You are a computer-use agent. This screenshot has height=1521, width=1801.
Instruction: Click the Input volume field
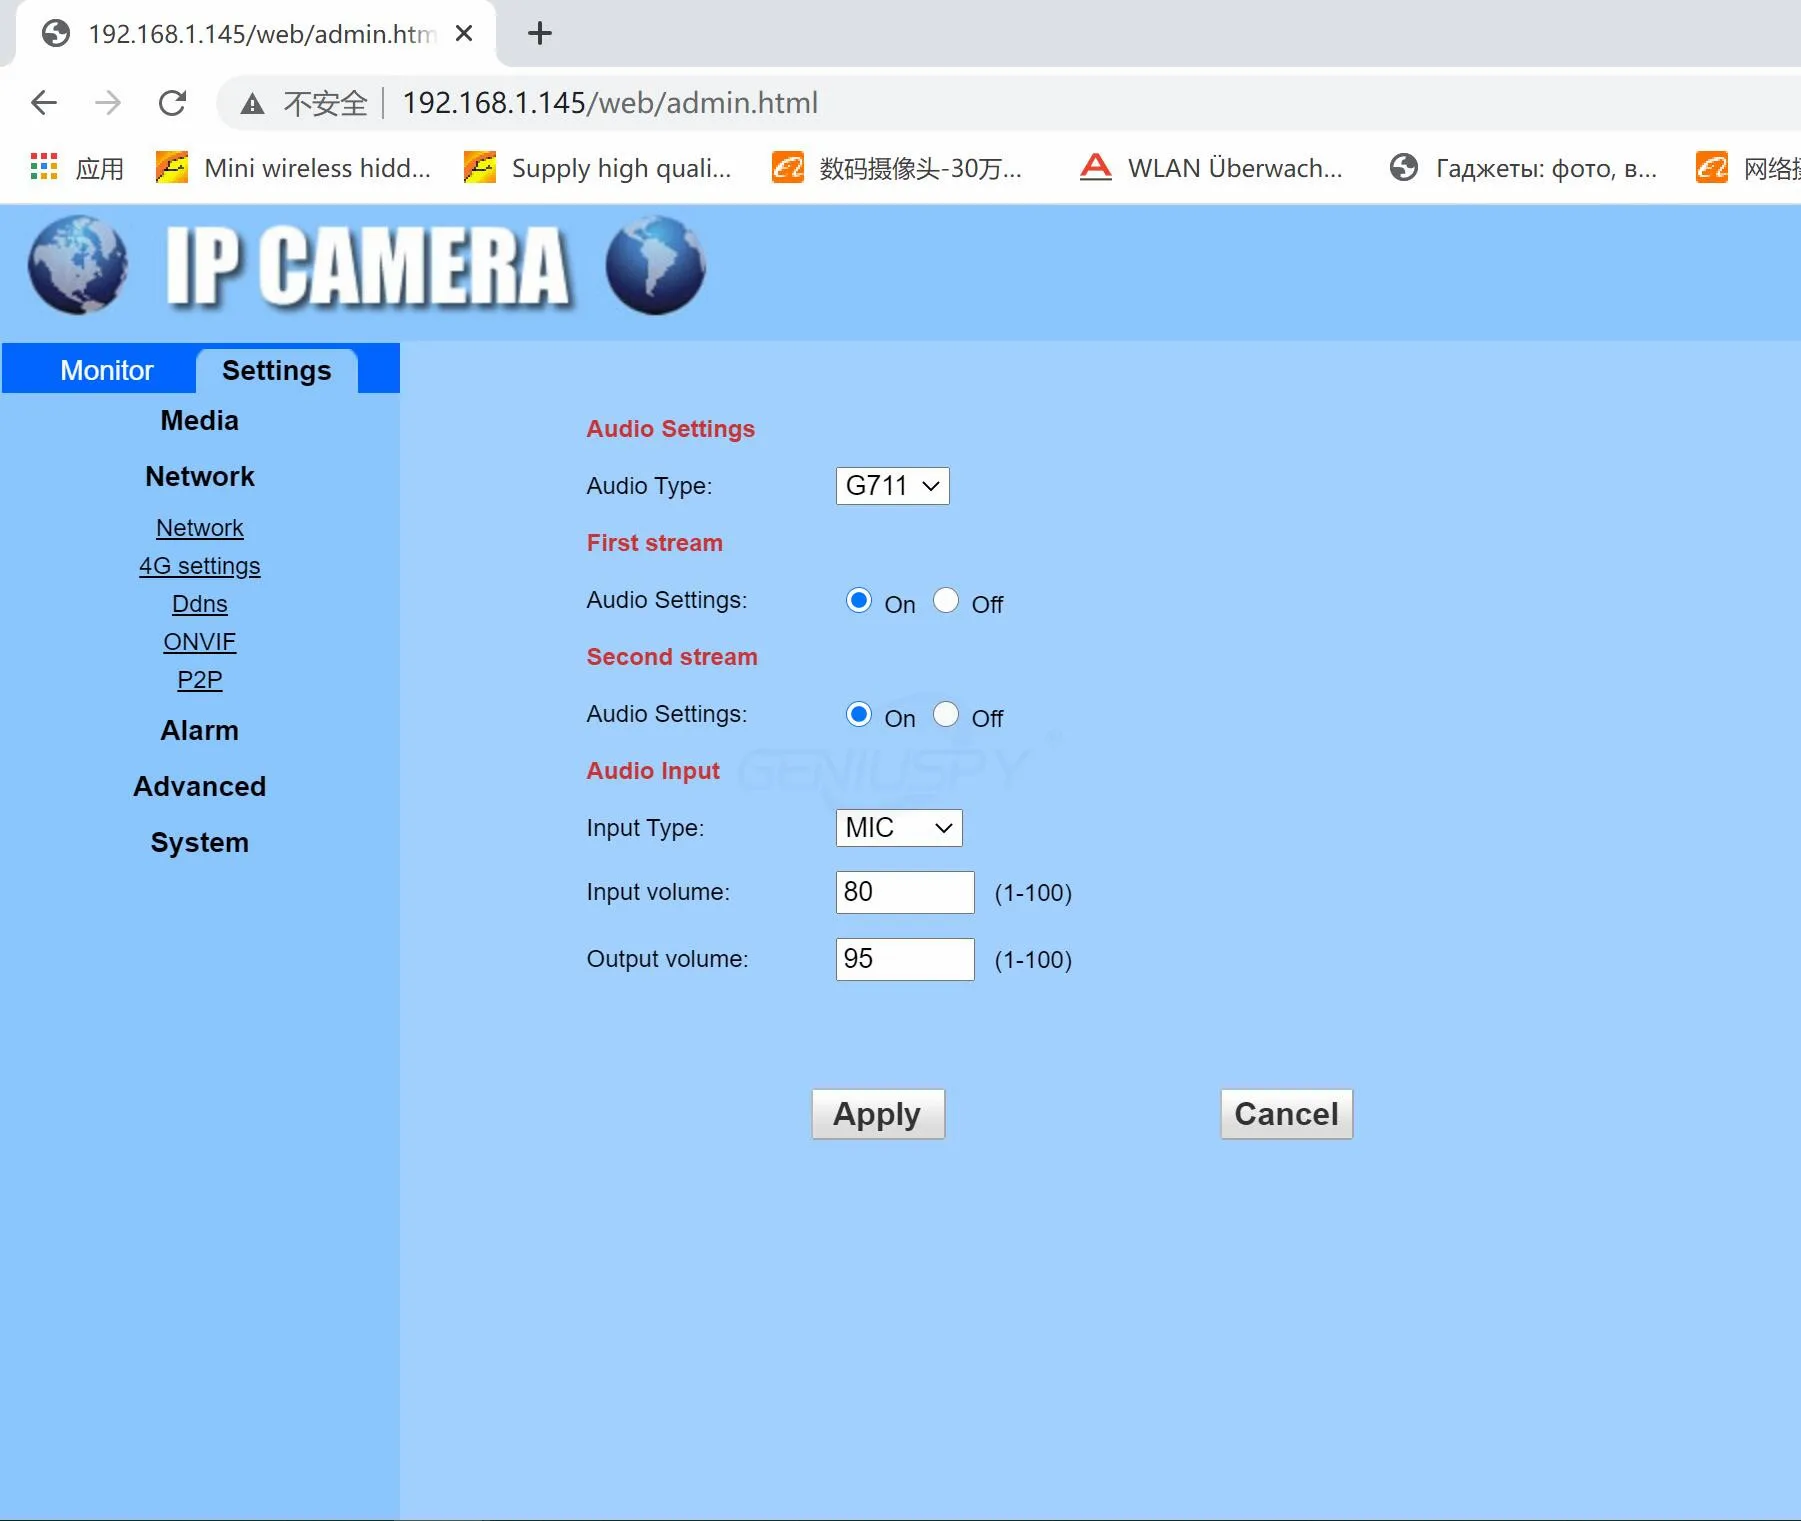904,892
